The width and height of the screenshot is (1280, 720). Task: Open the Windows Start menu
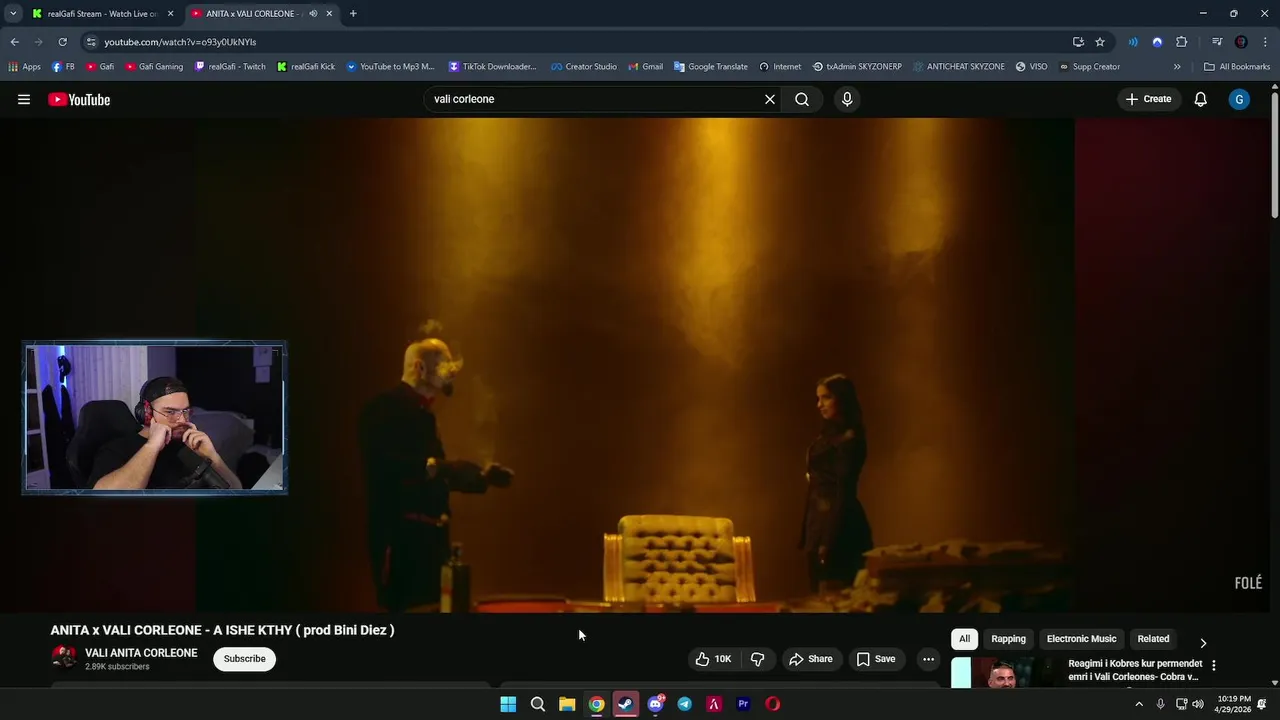click(508, 704)
